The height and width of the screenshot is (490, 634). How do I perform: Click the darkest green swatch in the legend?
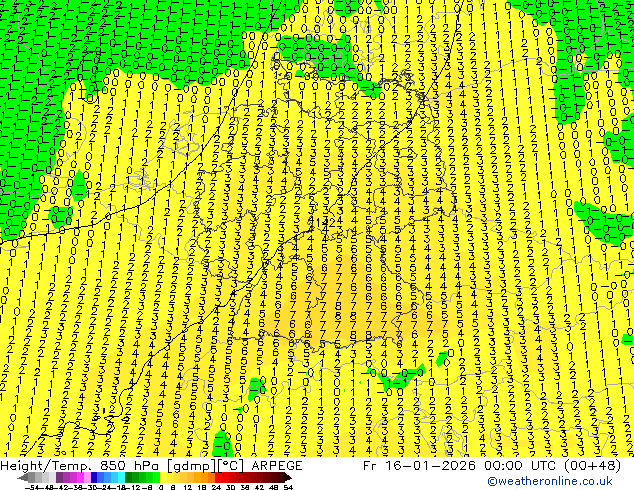[x=128, y=478]
